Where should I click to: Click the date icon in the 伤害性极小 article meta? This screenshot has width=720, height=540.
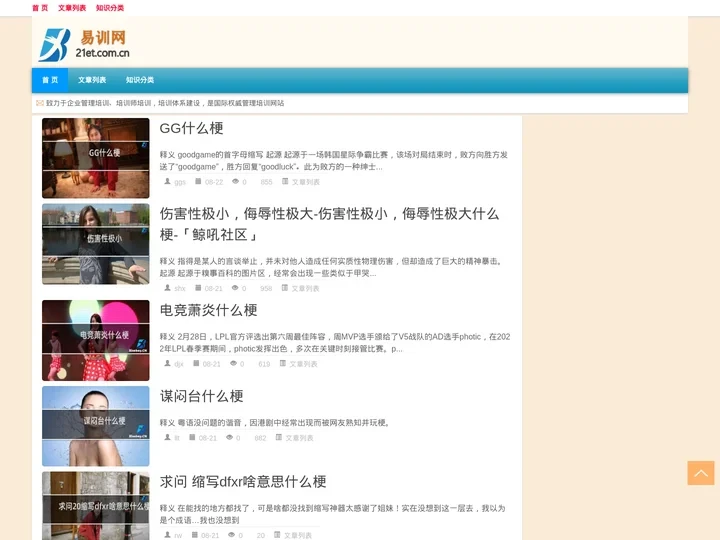[198, 288]
